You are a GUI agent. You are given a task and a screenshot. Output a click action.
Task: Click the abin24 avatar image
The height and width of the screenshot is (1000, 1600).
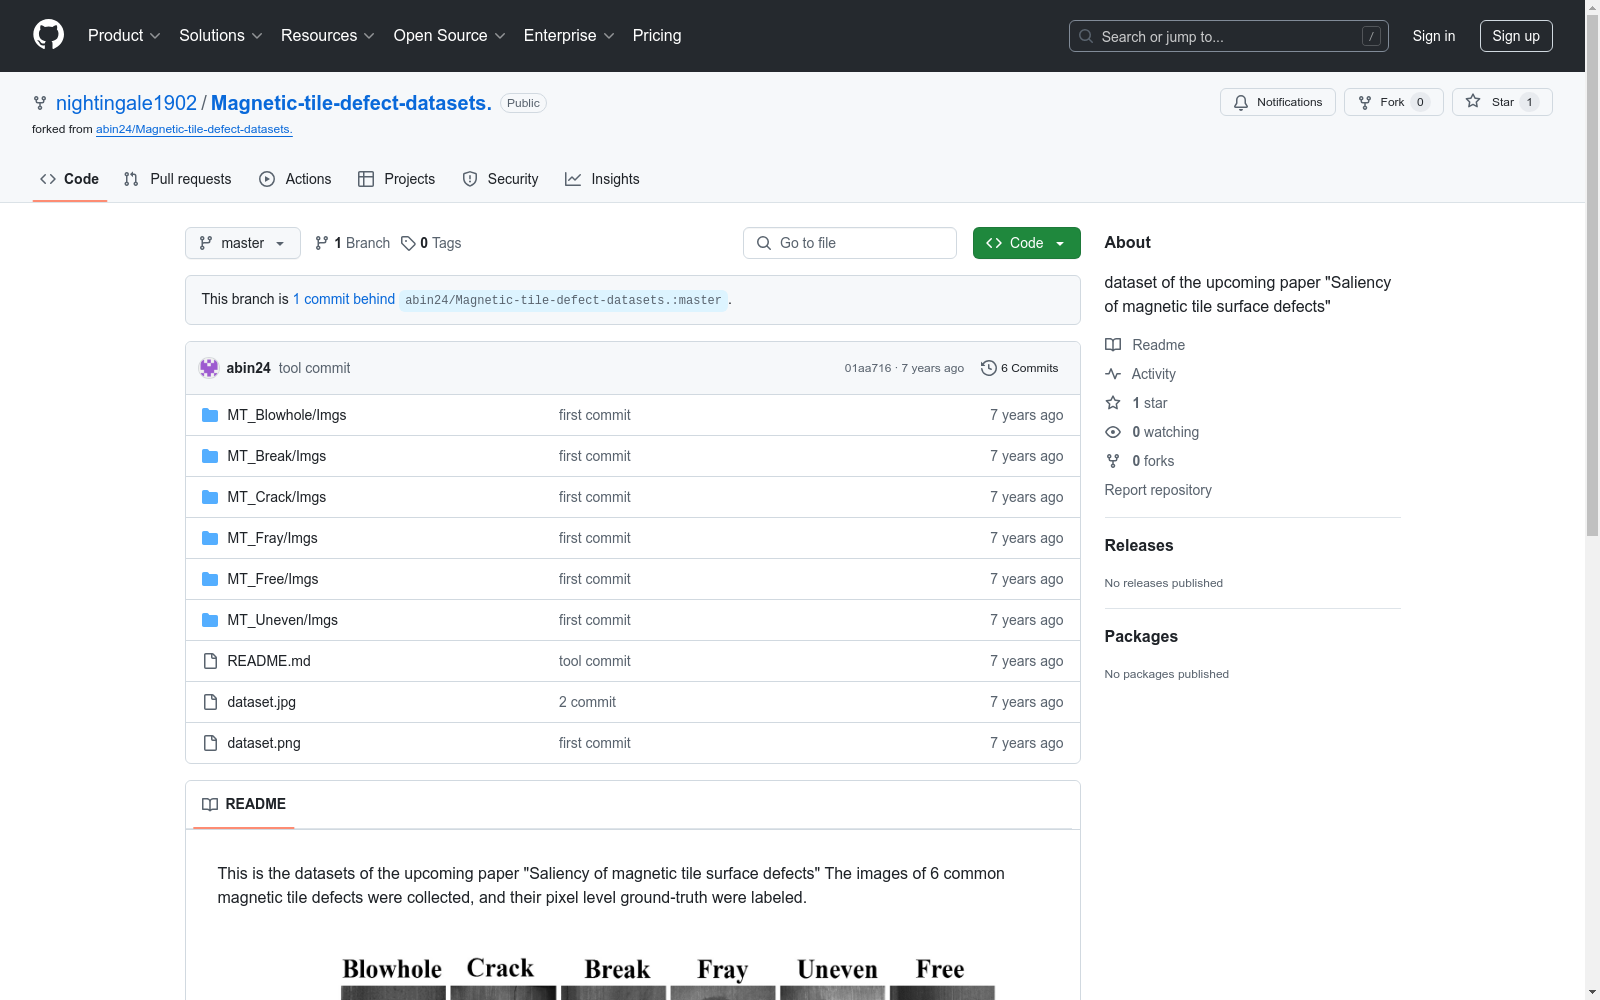[209, 368]
